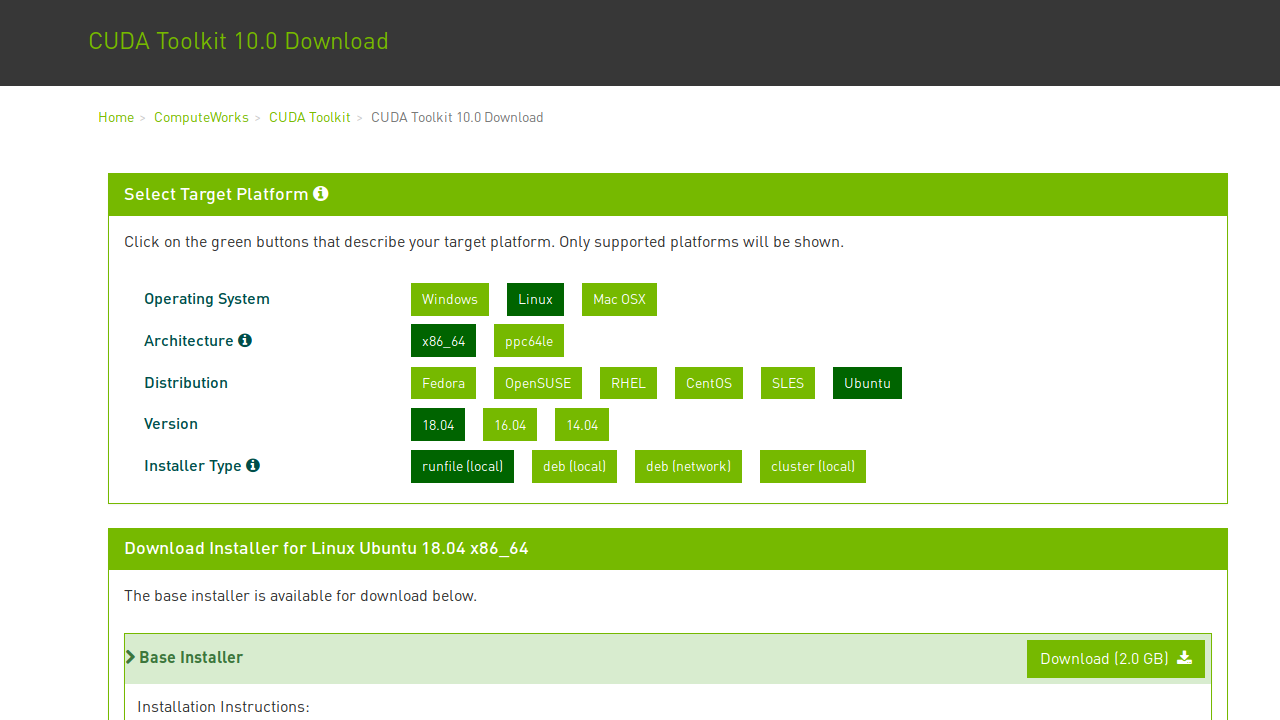Pick the Ubuntu distribution

[x=867, y=383]
